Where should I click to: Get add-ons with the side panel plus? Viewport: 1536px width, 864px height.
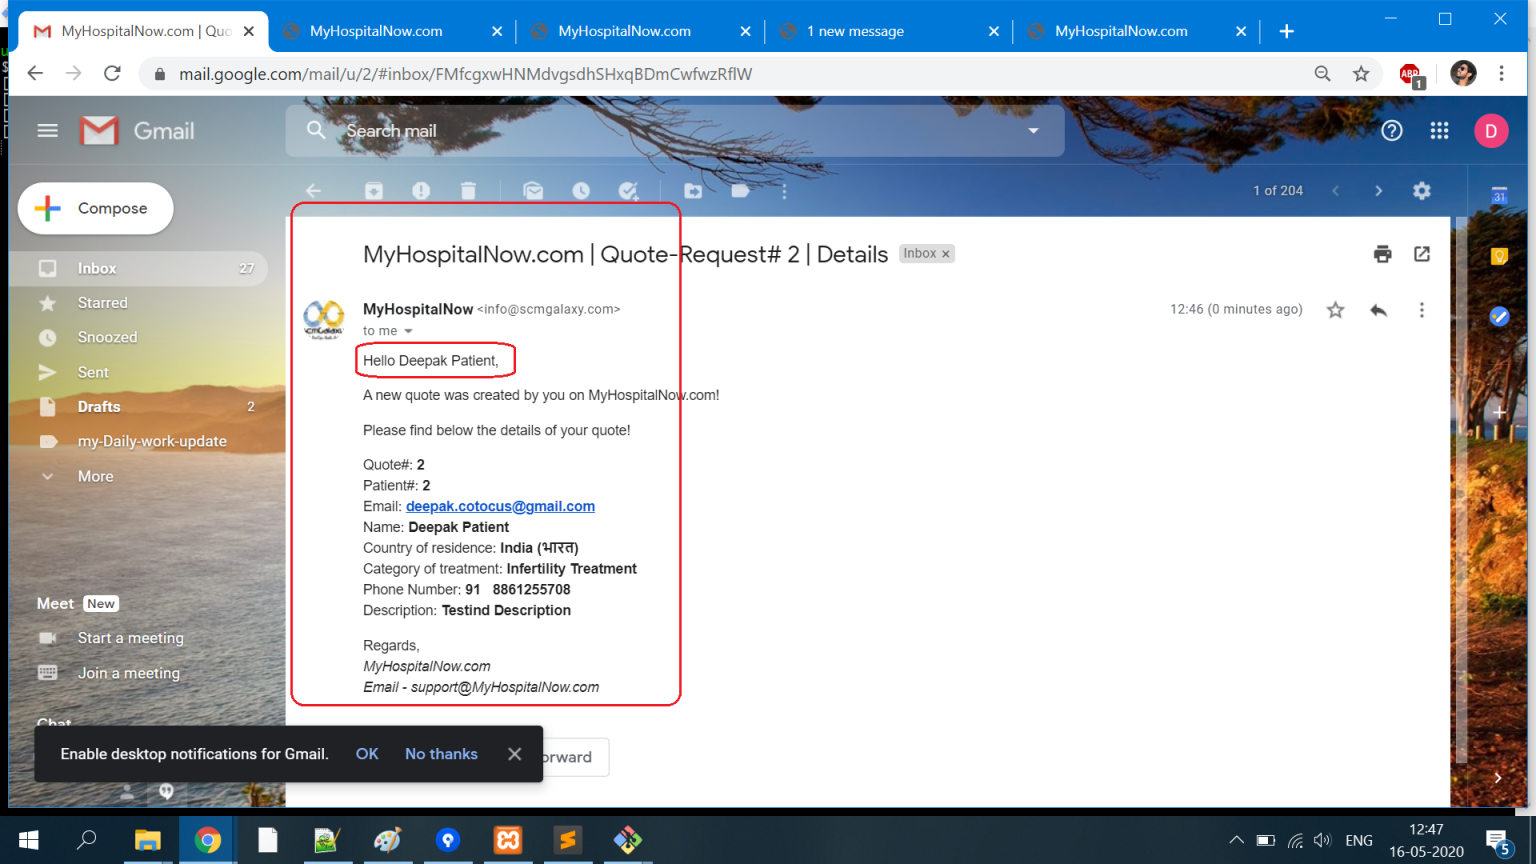(x=1499, y=412)
